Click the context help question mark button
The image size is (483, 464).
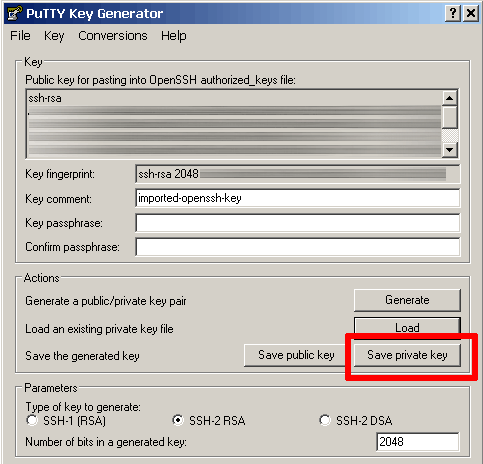[453, 14]
